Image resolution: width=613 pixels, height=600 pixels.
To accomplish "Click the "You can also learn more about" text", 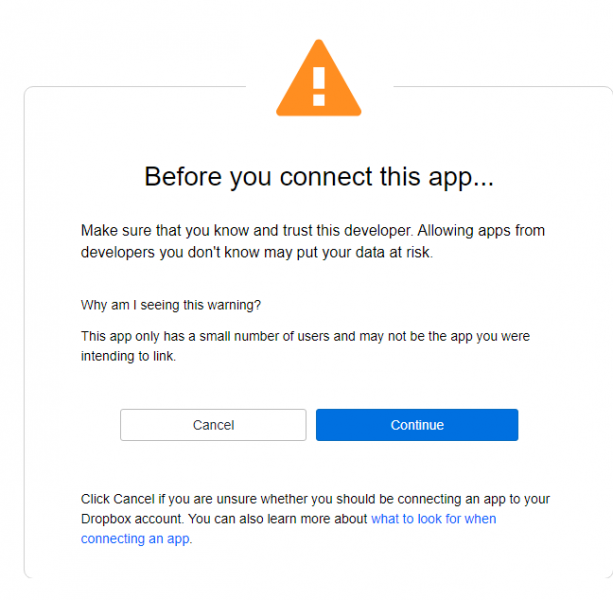I will coord(278,519).
